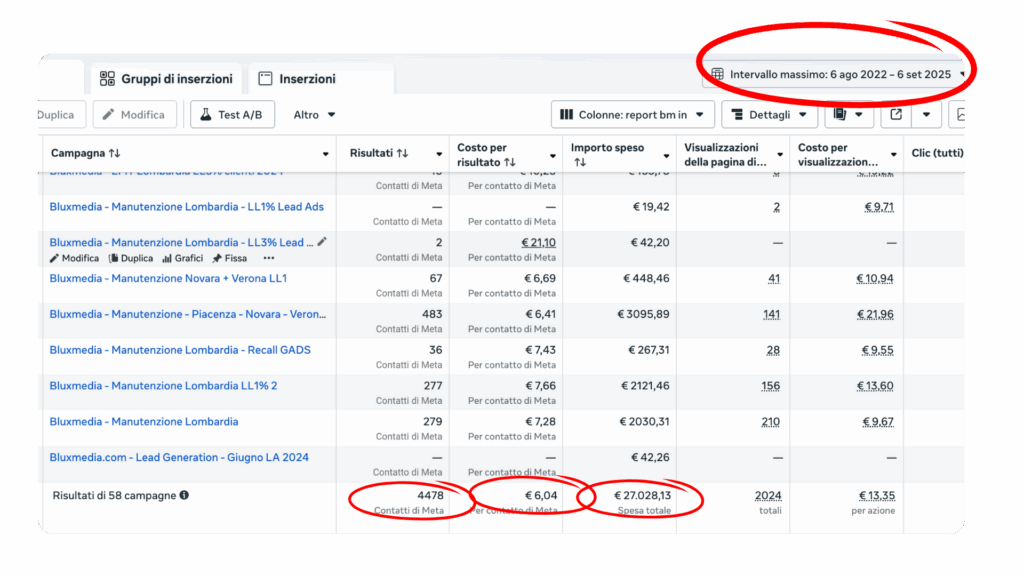Open the Altro dropdown menu
This screenshot has width=1024, height=576.
click(x=314, y=115)
